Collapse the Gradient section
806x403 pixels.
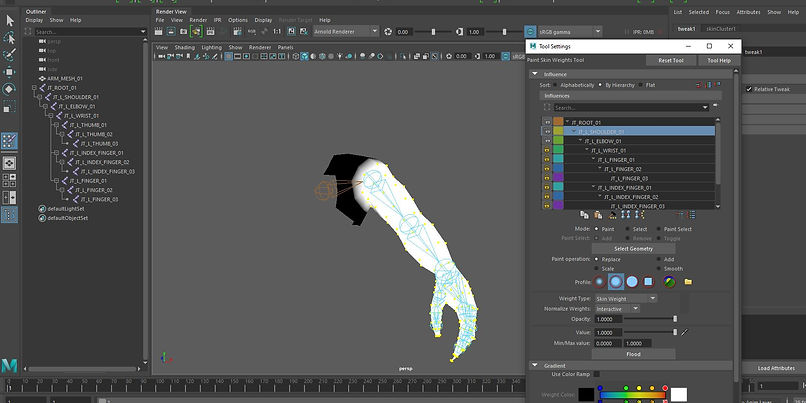pos(535,366)
